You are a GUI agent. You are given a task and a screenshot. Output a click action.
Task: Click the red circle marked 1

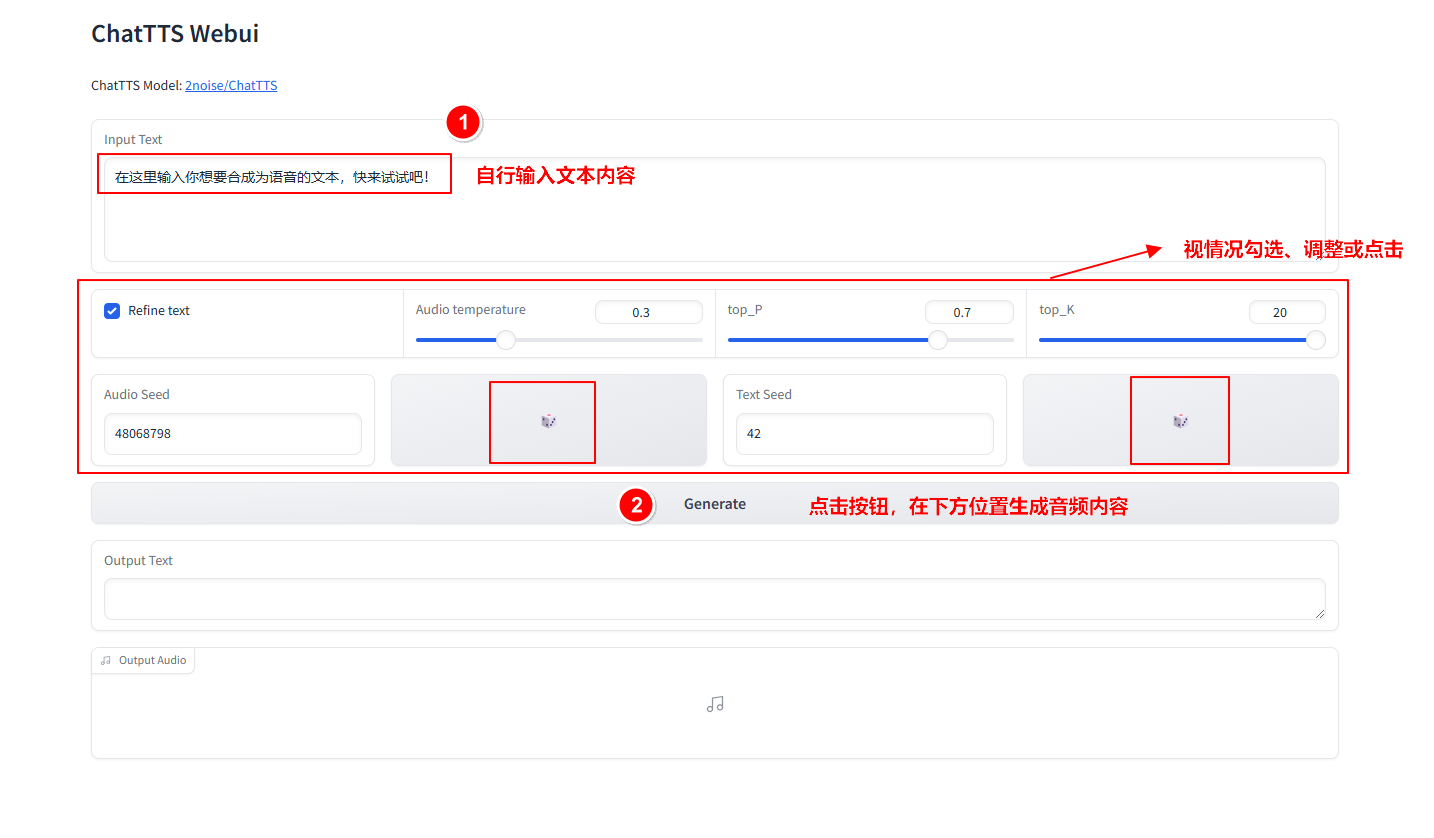pos(462,123)
